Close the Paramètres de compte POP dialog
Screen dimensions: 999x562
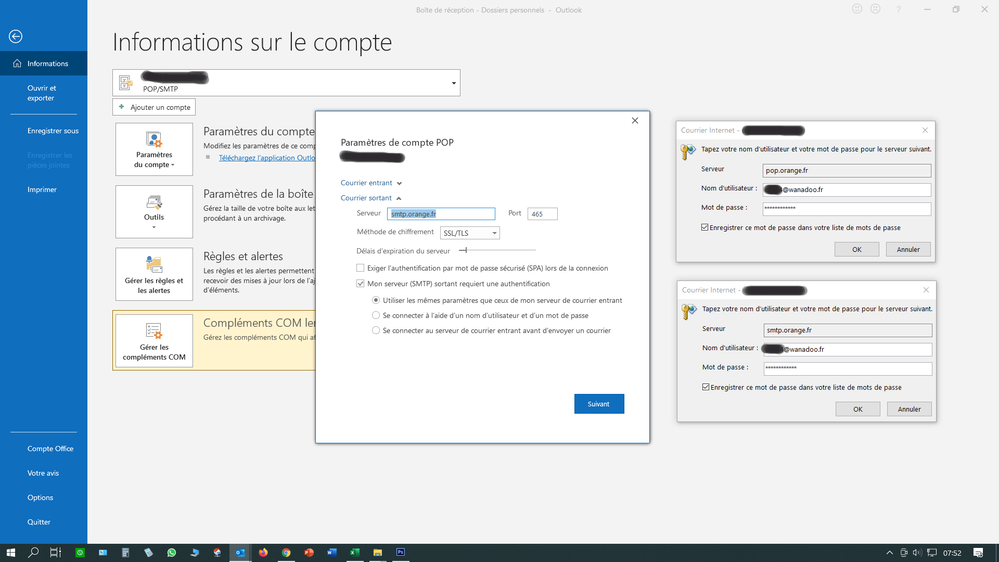pos(635,120)
